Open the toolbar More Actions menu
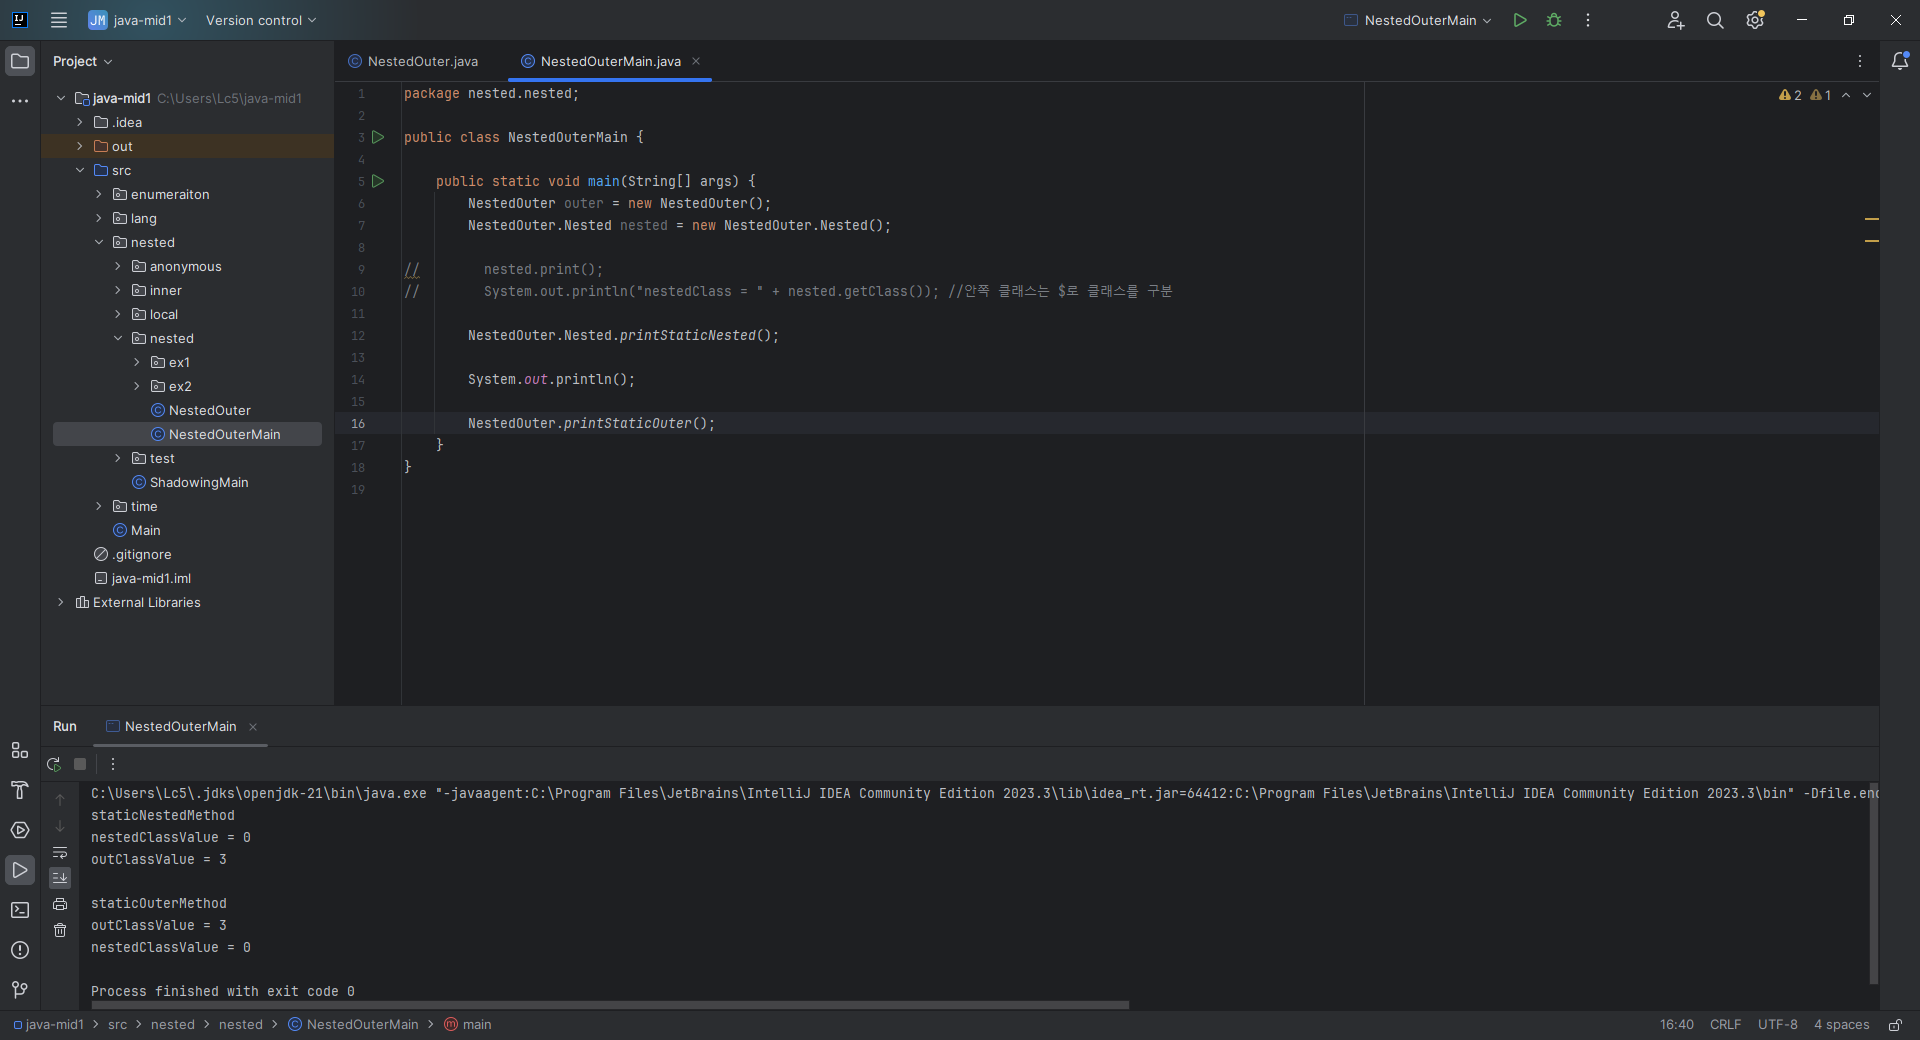1920x1040 pixels. pyautogui.click(x=1588, y=20)
